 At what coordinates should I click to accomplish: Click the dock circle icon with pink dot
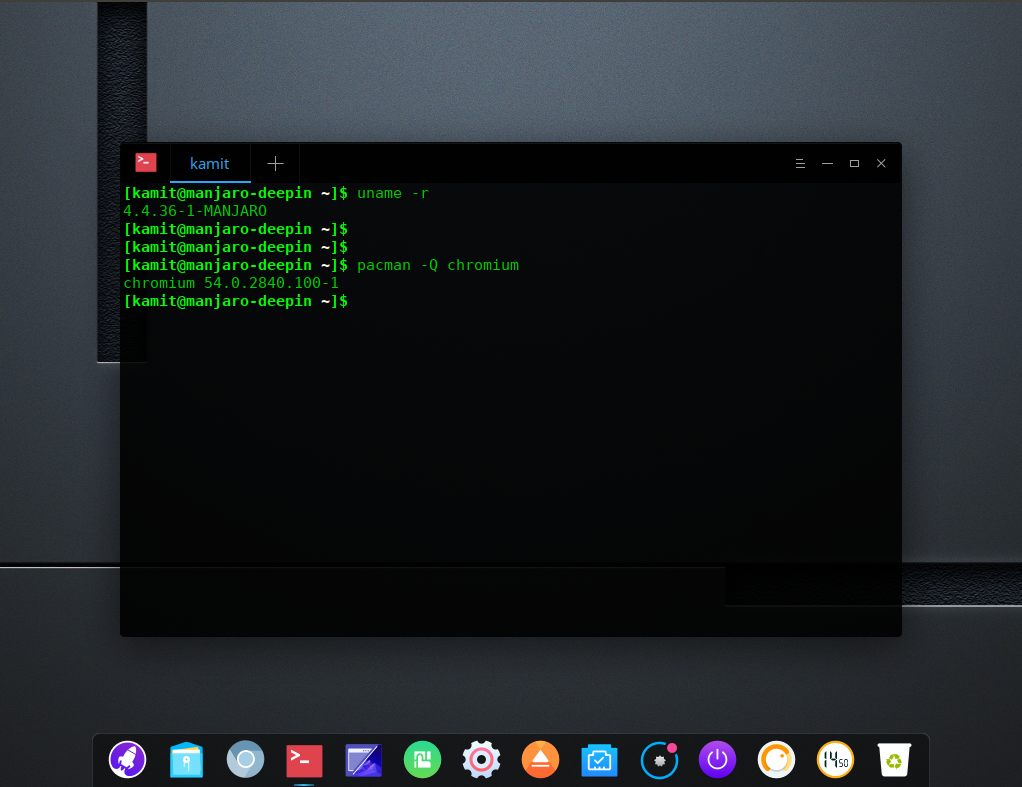tap(658, 760)
